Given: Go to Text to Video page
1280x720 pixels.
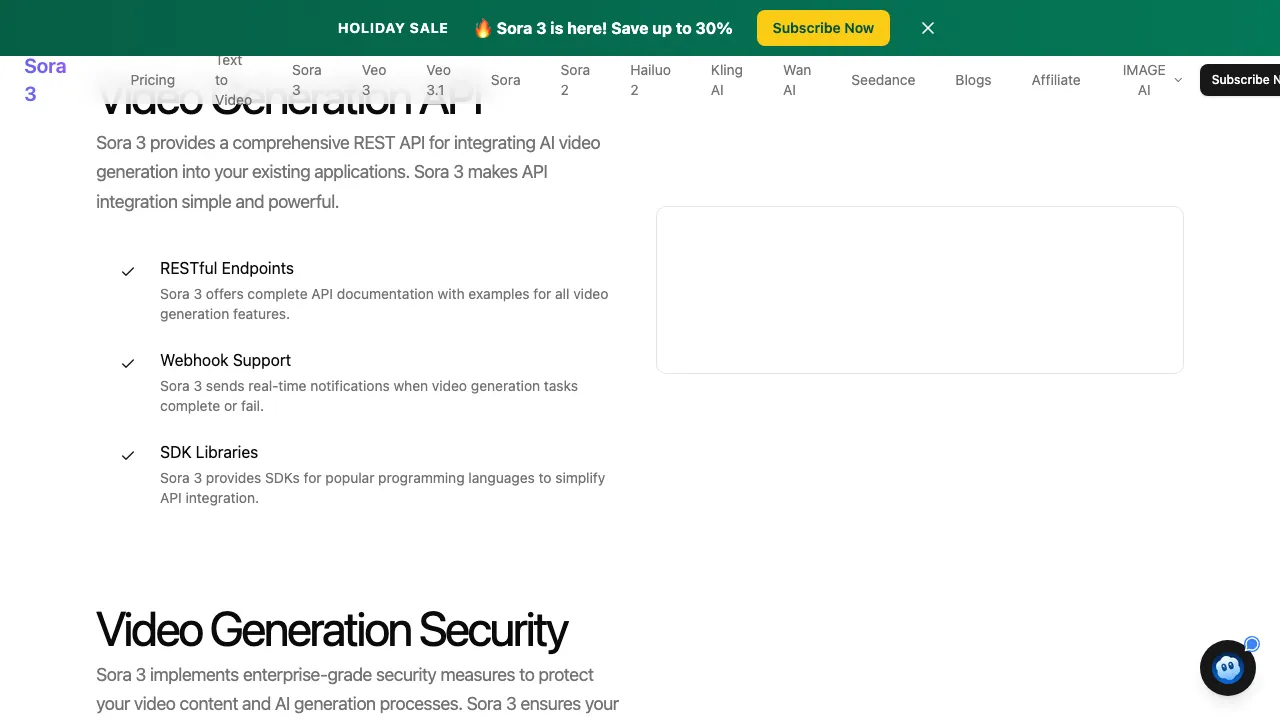Looking at the screenshot, I should point(233,80).
